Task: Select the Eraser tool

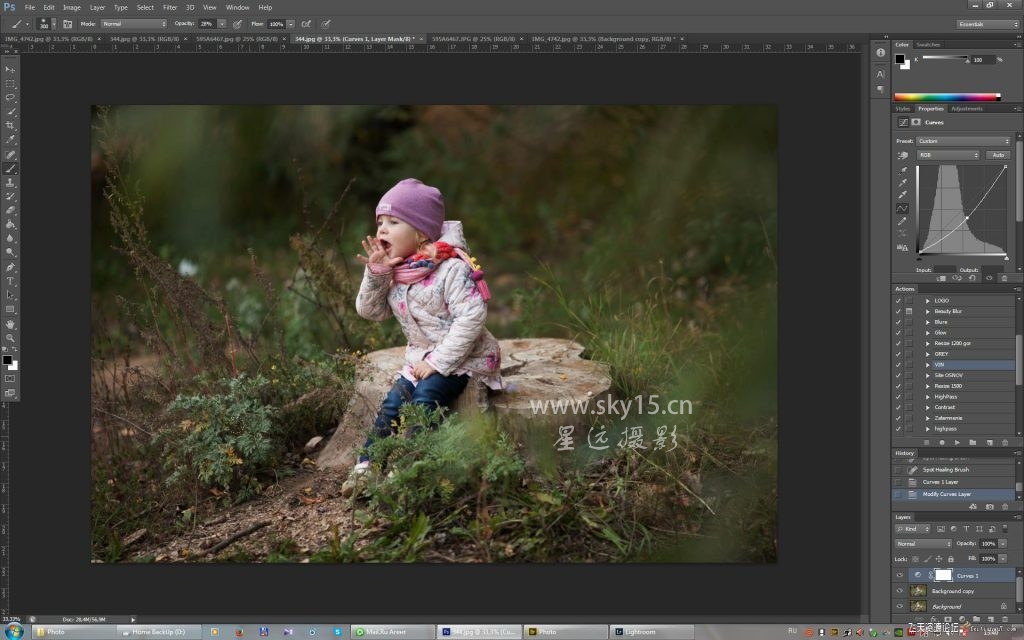Action: 10,210
